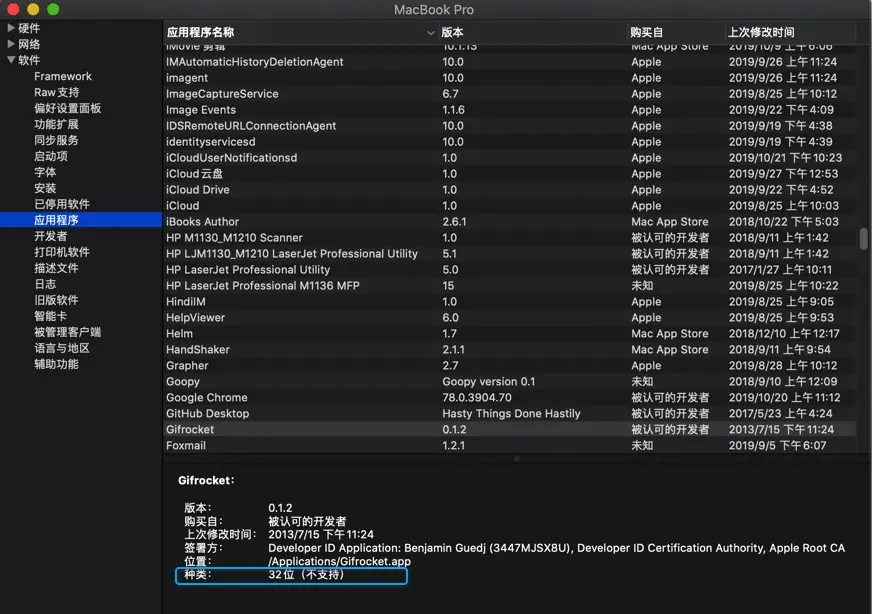Viewport: 872px width, 614px height.
Task: Select the GitHub Desktop row
Action: click(509, 413)
